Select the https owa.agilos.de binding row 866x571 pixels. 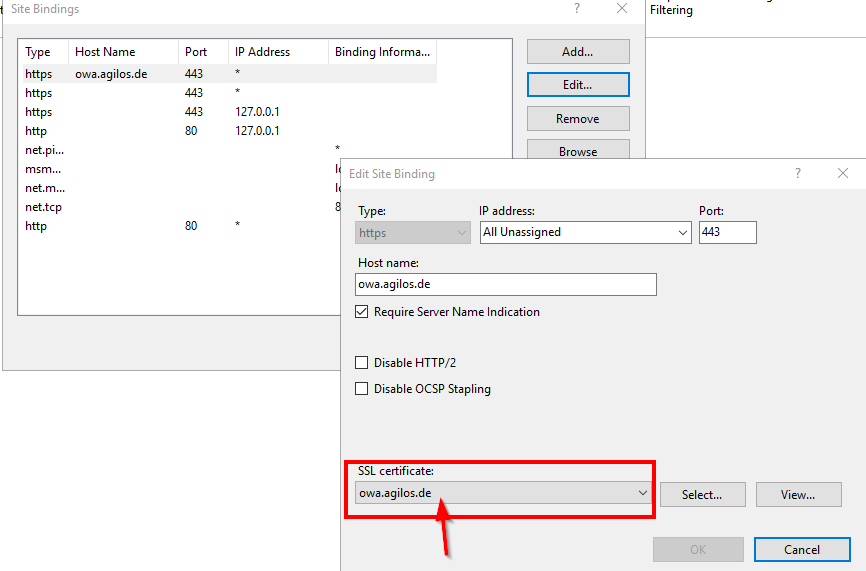pos(228,73)
